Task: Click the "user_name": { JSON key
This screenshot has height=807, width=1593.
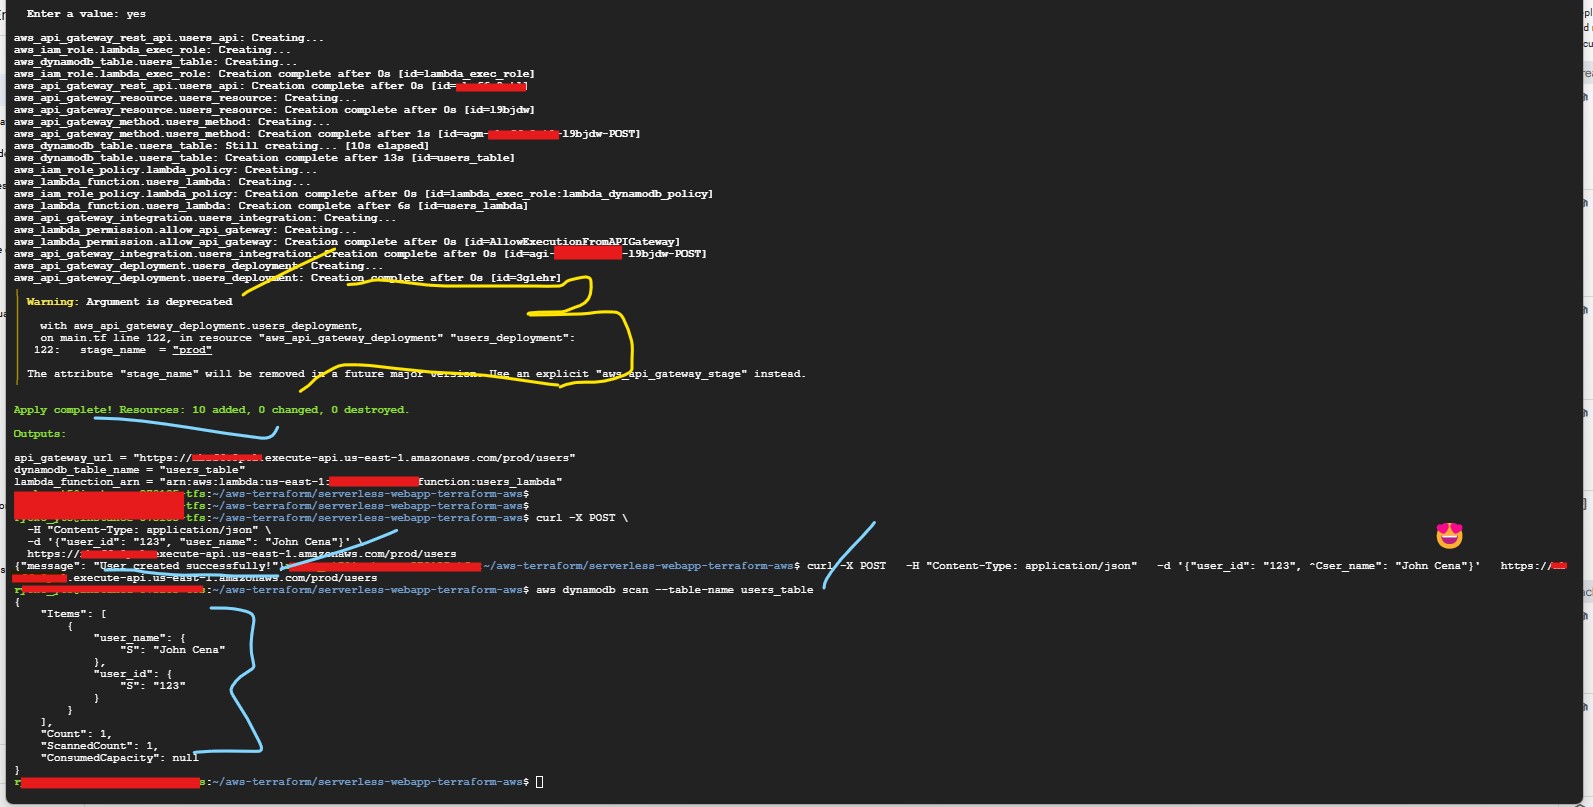Action: (x=139, y=638)
